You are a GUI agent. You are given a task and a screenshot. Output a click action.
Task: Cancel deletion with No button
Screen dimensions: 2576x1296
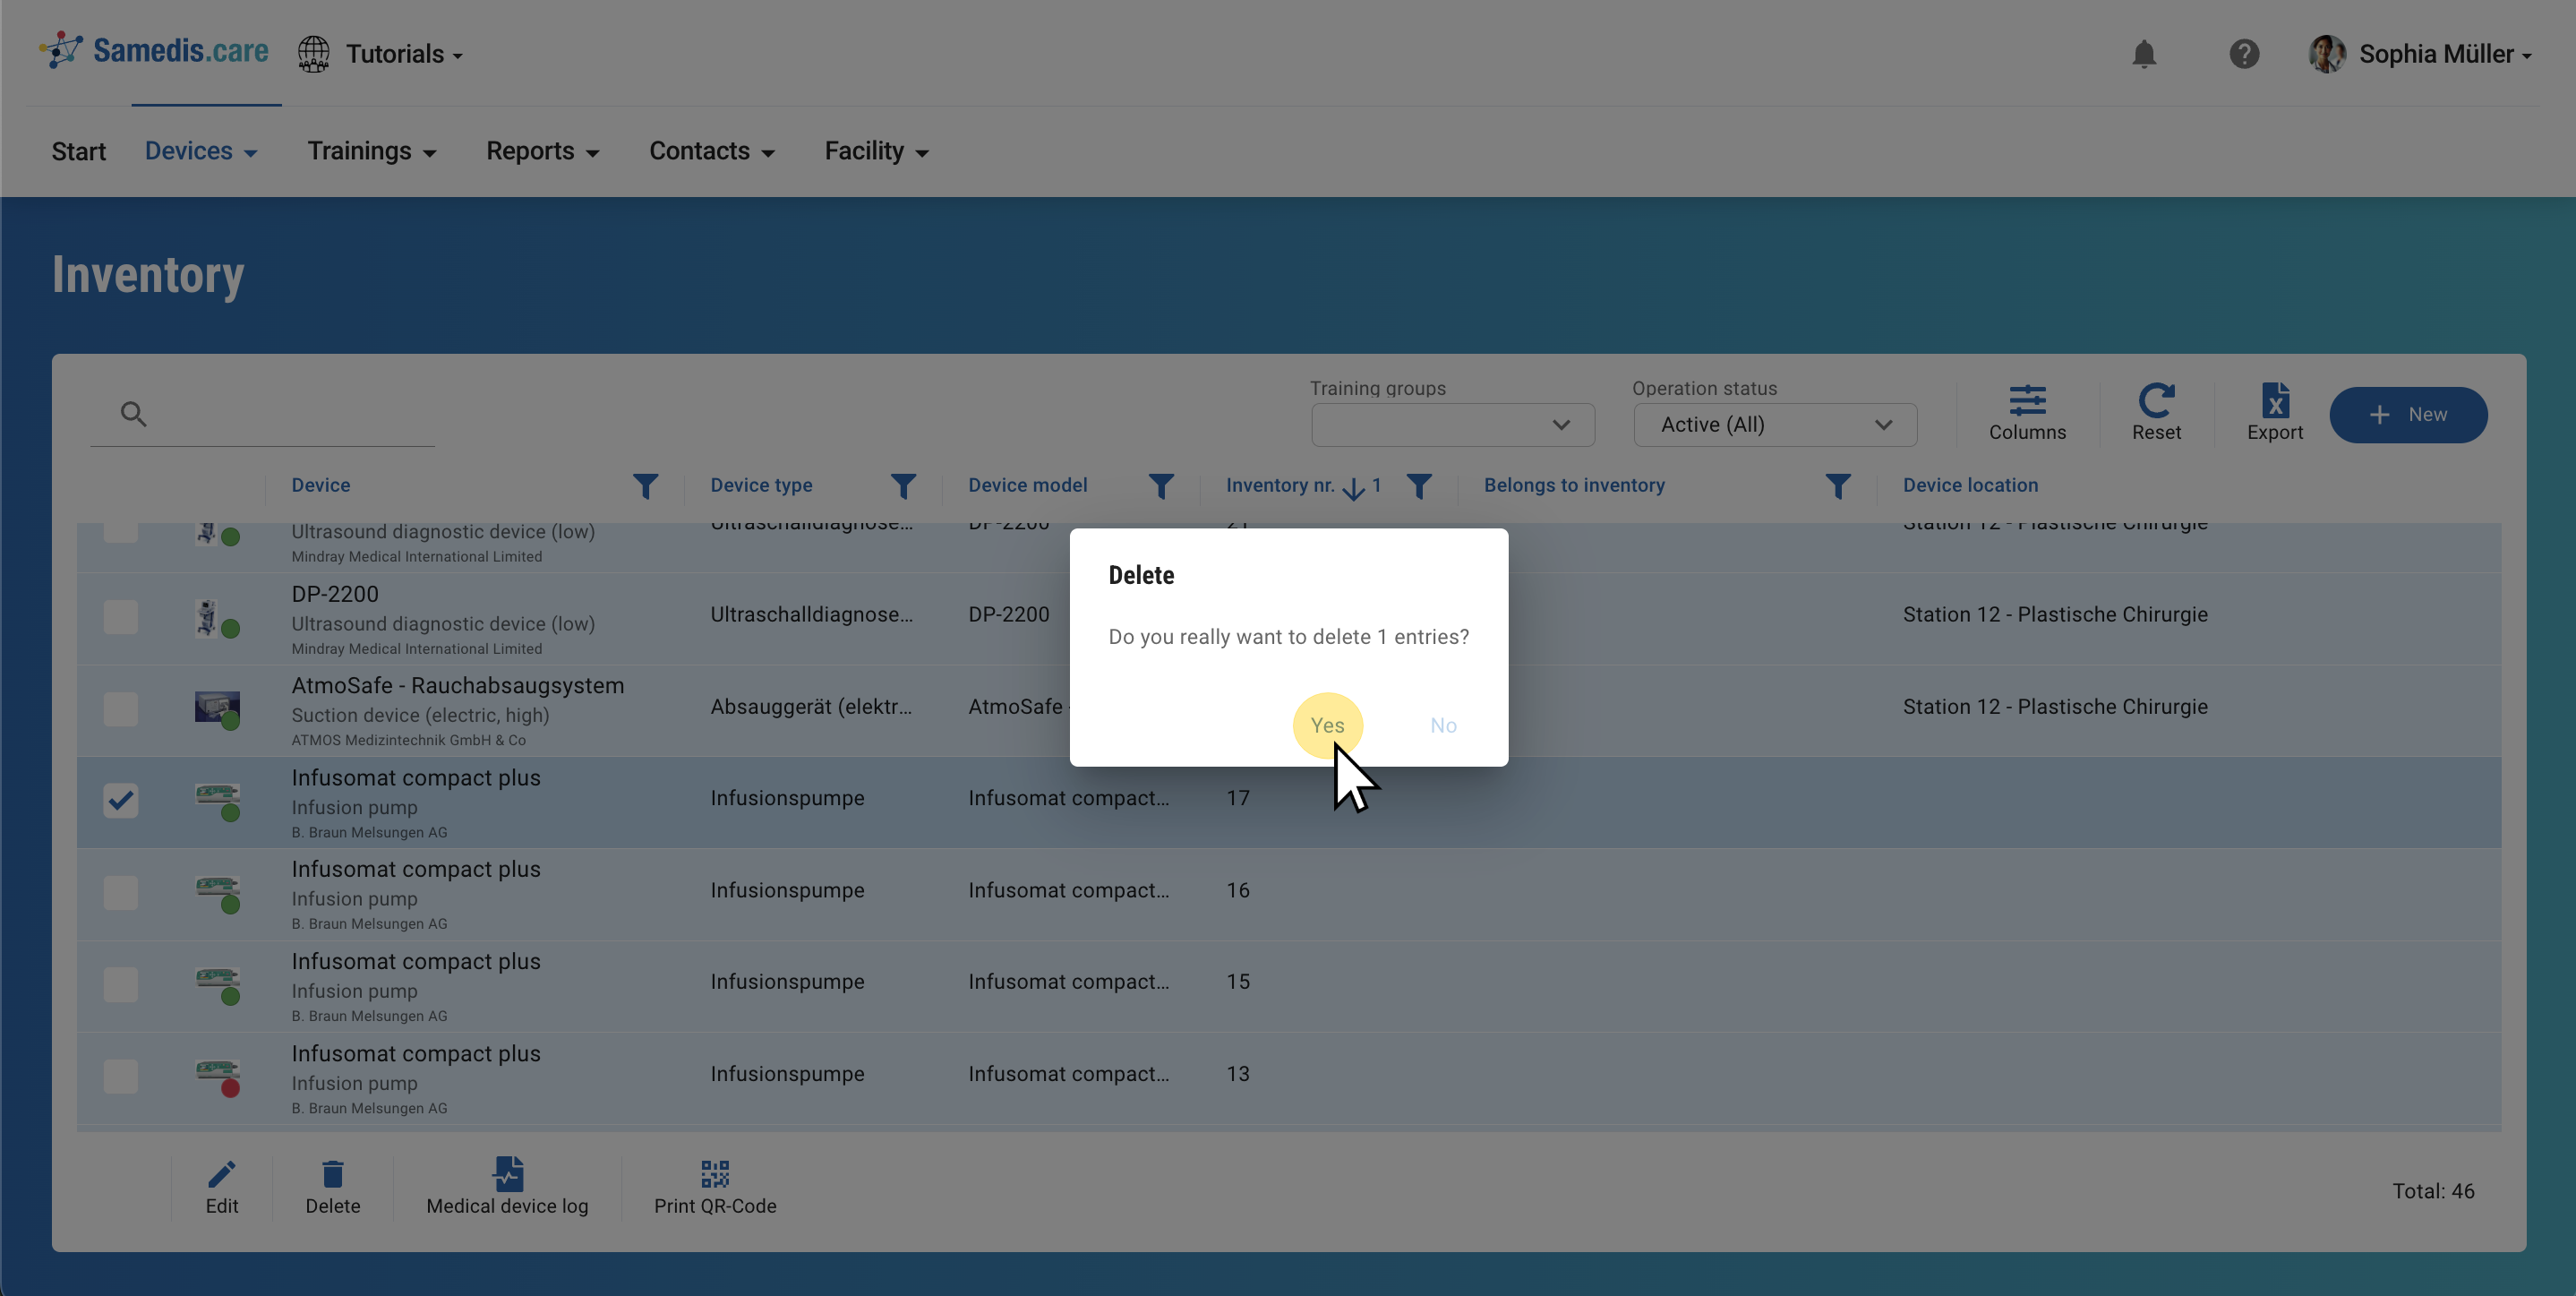pos(1442,725)
